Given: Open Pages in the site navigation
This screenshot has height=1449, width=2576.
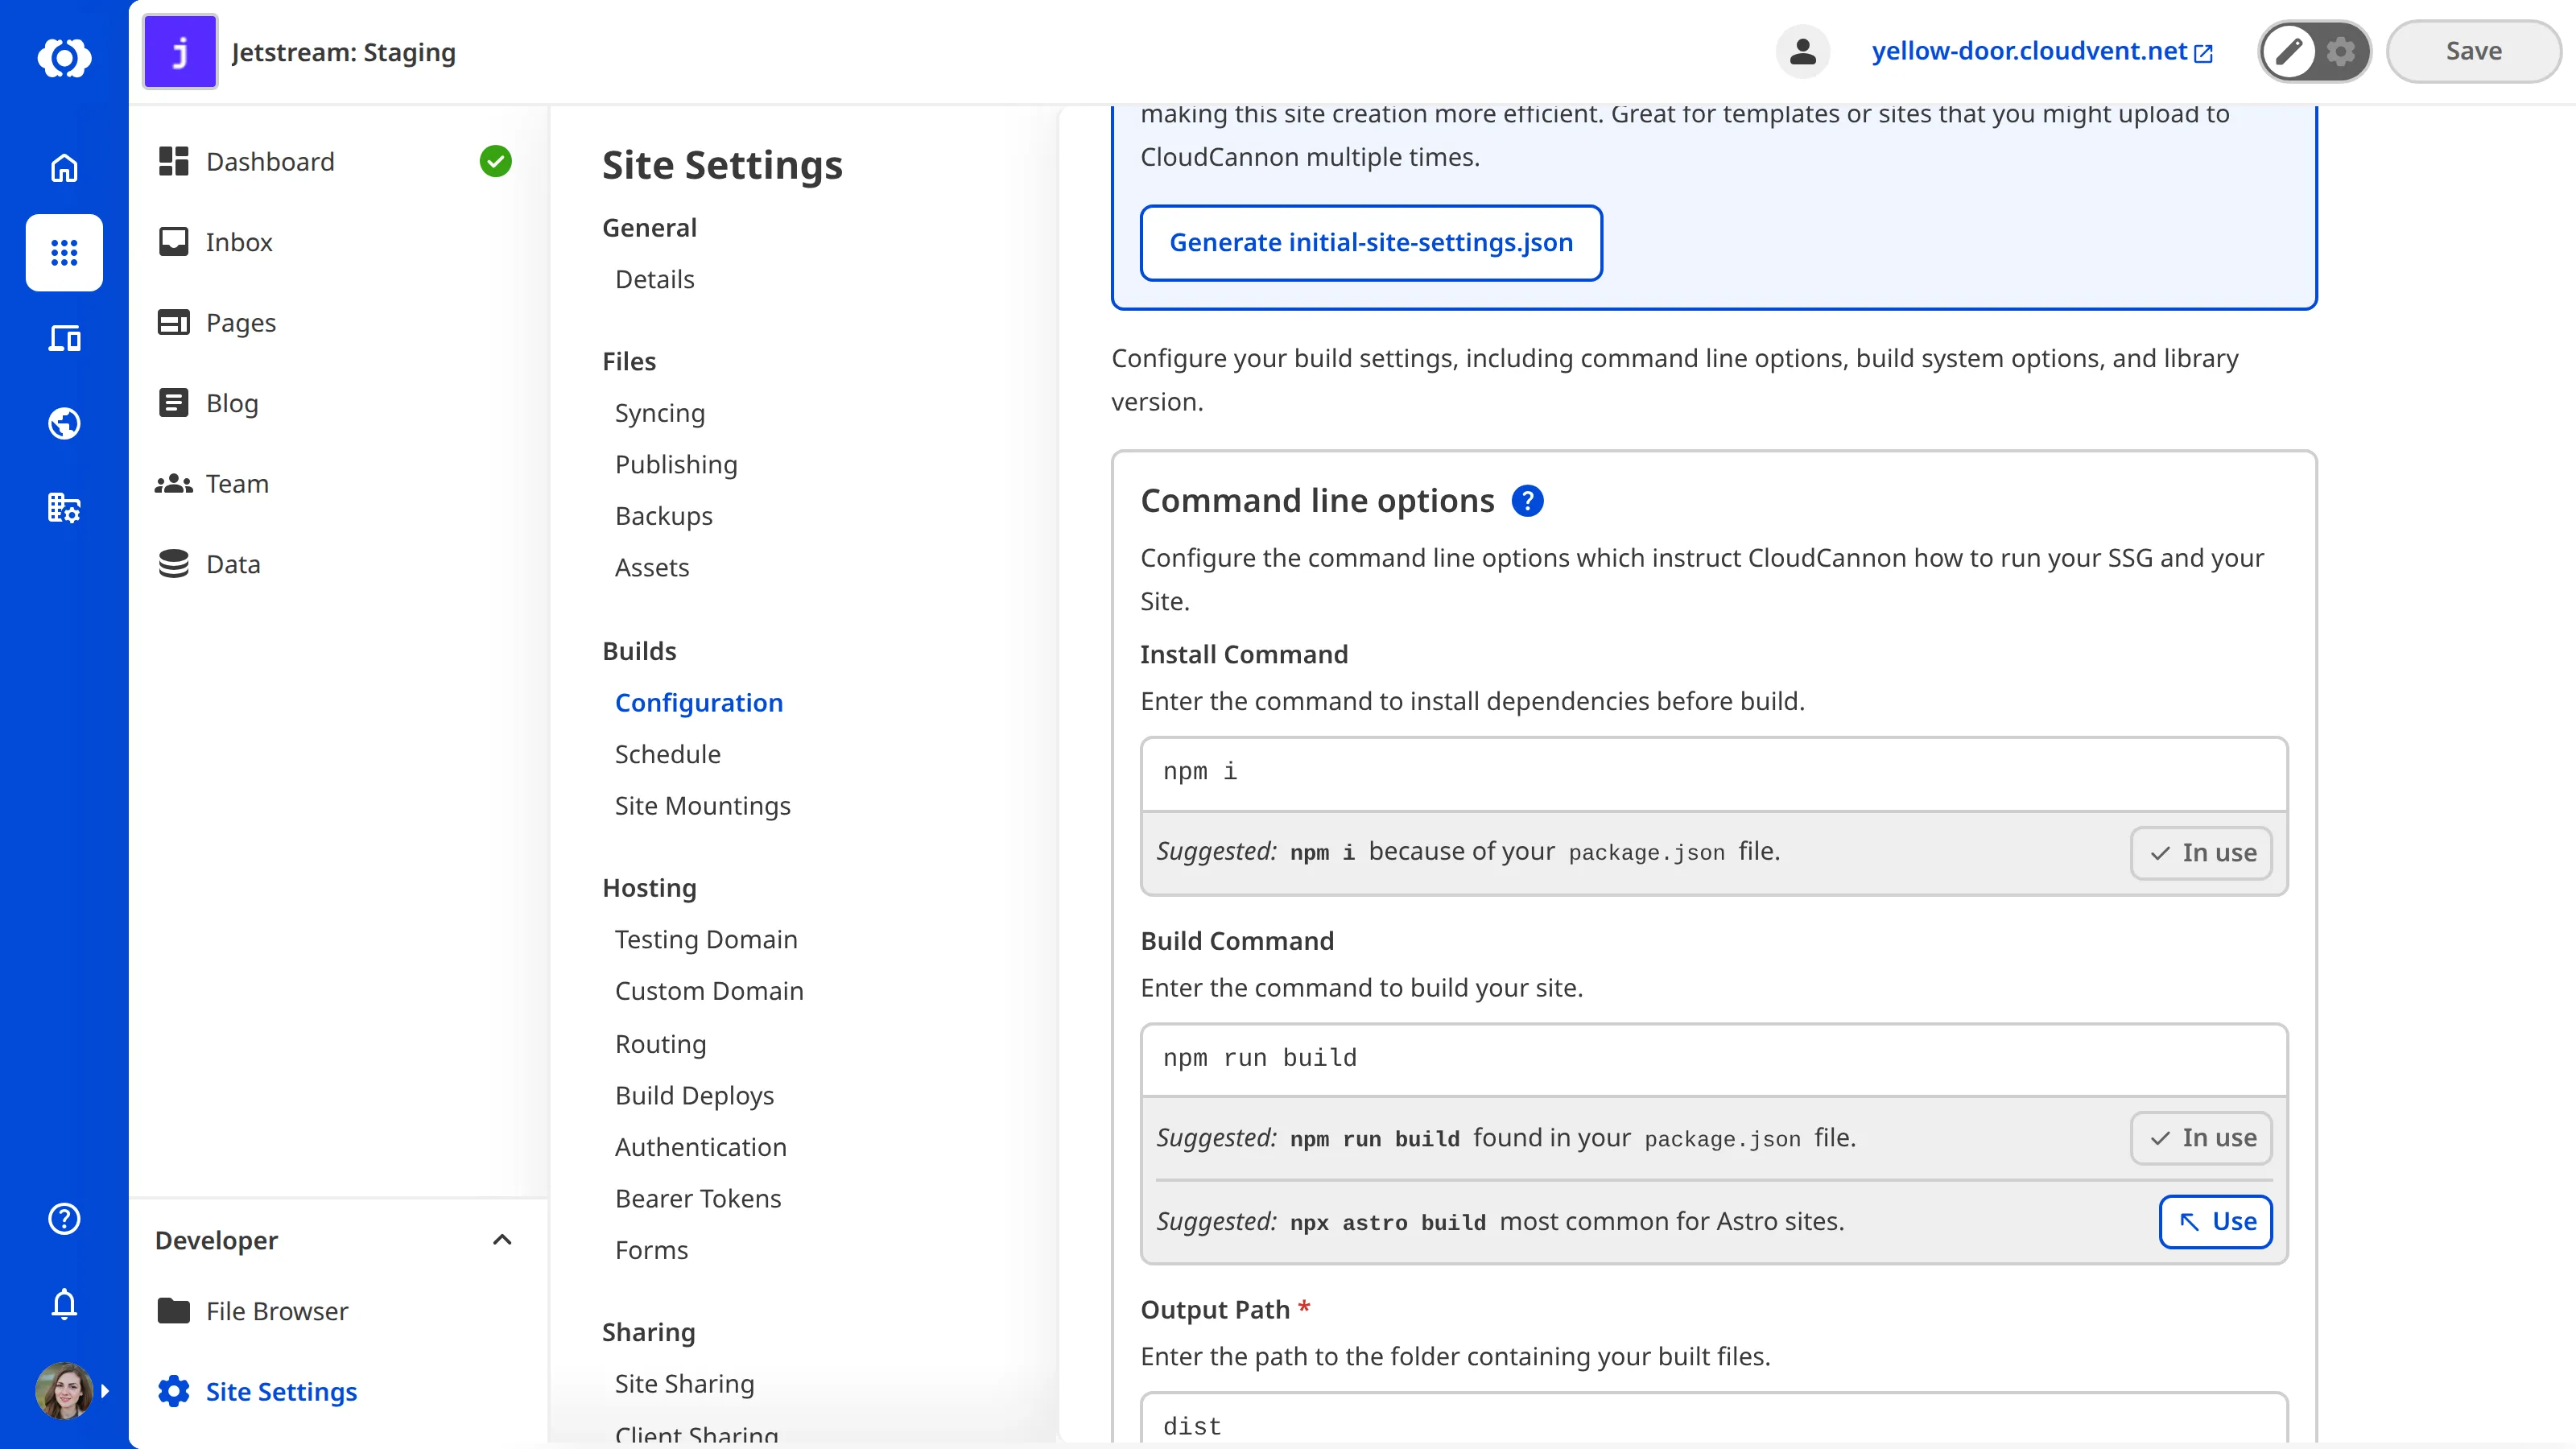Looking at the screenshot, I should (241, 322).
